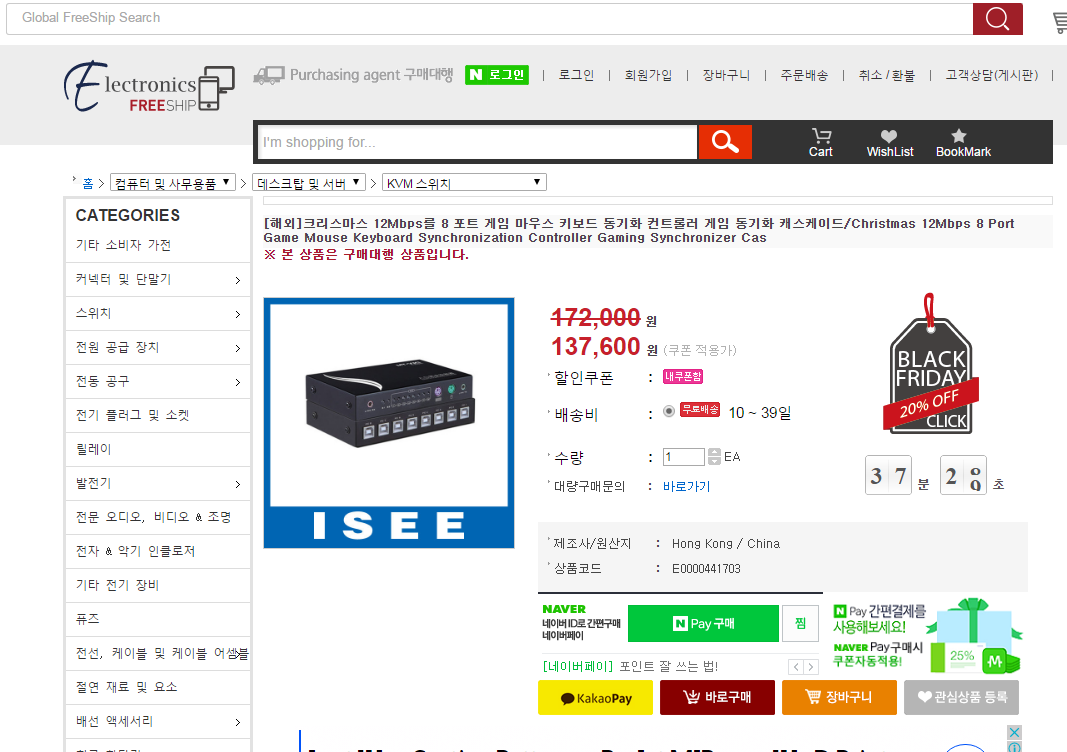Image resolution: width=1067 pixels, height=752 pixels.
Task: Click the red search magnifier in top bar
Action: point(997,18)
